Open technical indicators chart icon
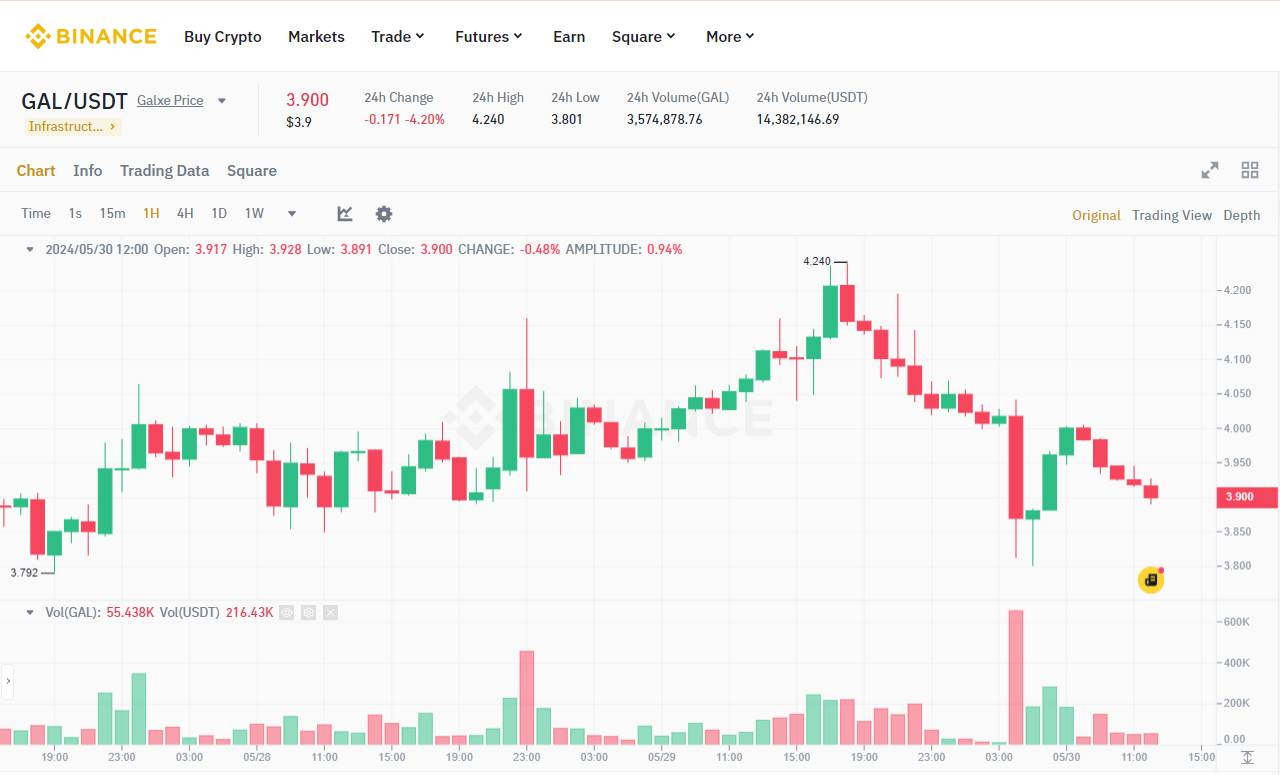The width and height of the screenshot is (1280, 775). tap(345, 213)
